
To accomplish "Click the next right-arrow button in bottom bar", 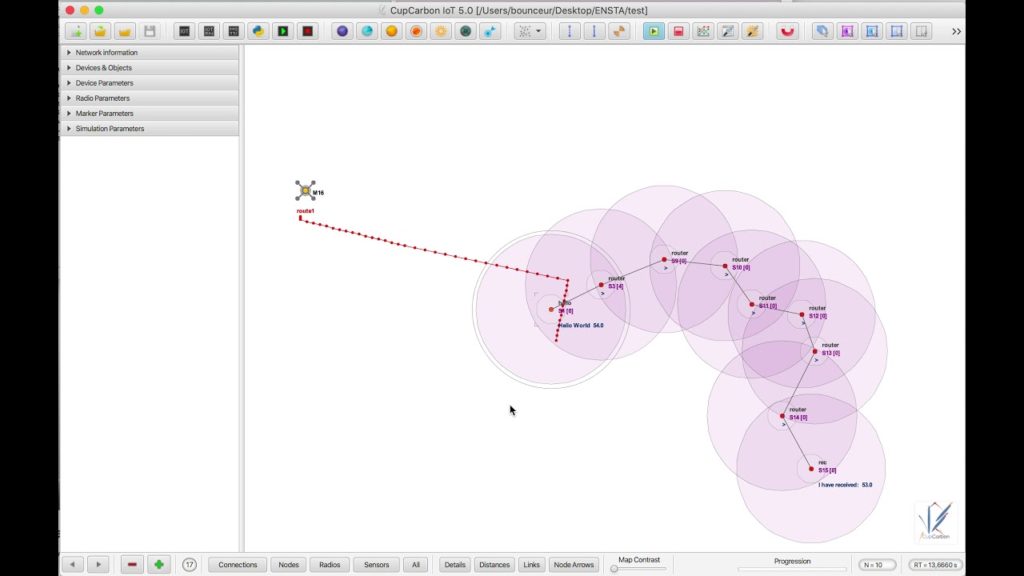I will click(x=98, y=564).
